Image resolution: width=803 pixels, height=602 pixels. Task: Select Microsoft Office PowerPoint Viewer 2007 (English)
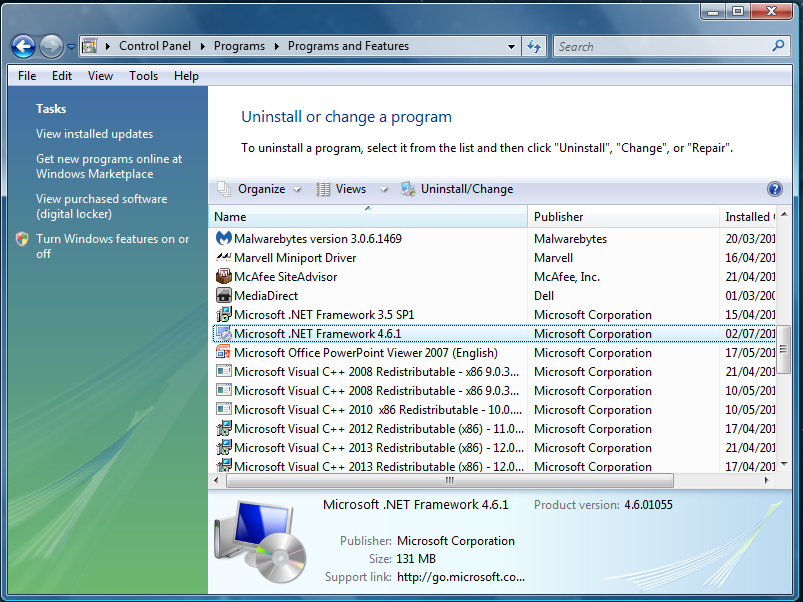tap(494, 352)
